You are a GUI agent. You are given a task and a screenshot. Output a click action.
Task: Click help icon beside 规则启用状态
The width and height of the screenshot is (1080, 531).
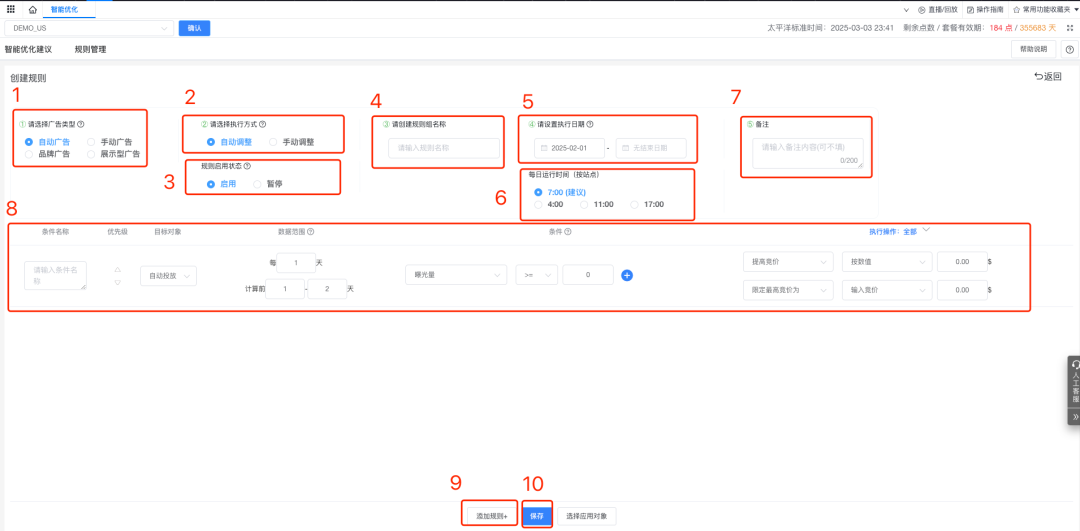[x=247, y=166]
